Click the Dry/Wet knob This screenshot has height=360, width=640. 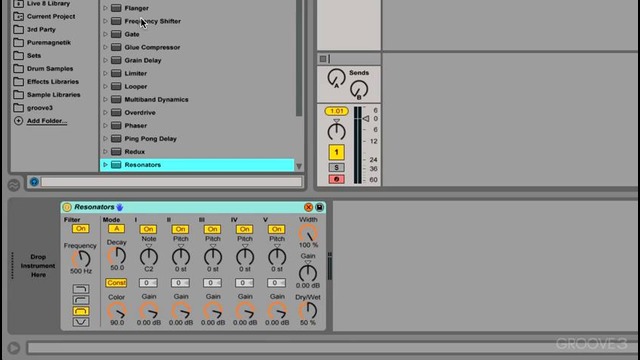pyautogui.click(x=308, y=311)
